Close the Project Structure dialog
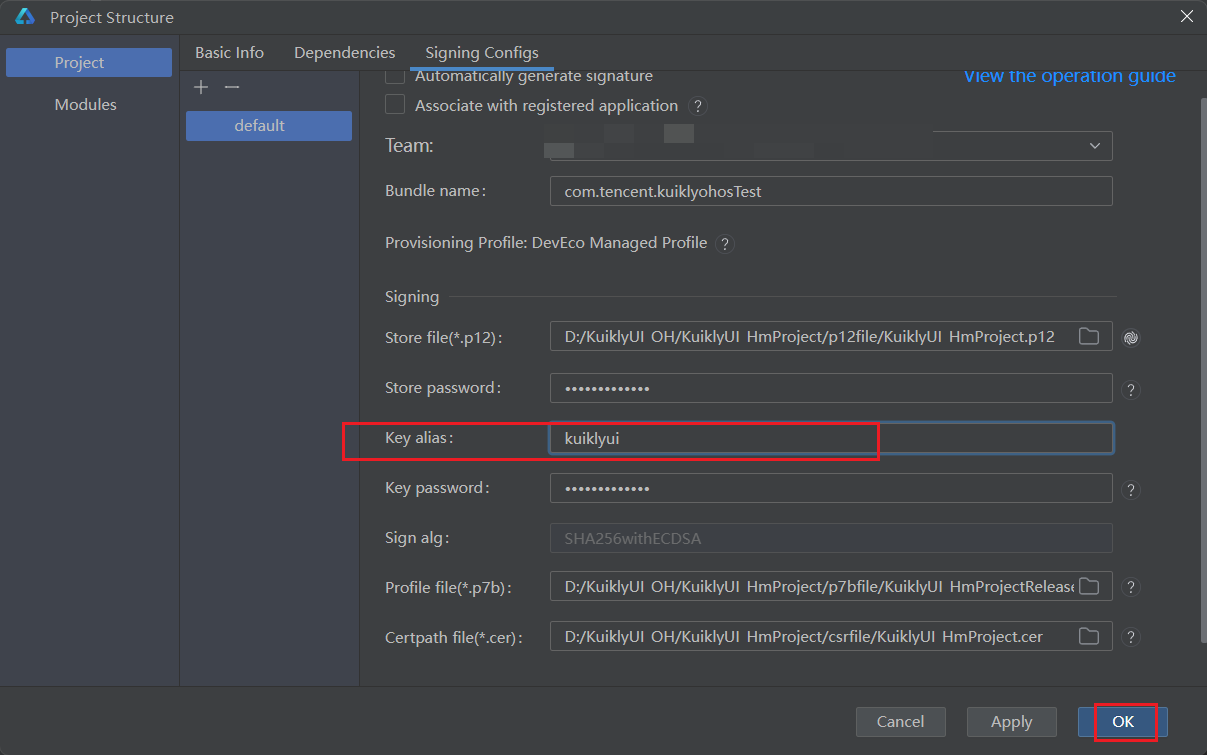Image resolution: width=1207 pixels, height=755 pixels. [1186, 16]
